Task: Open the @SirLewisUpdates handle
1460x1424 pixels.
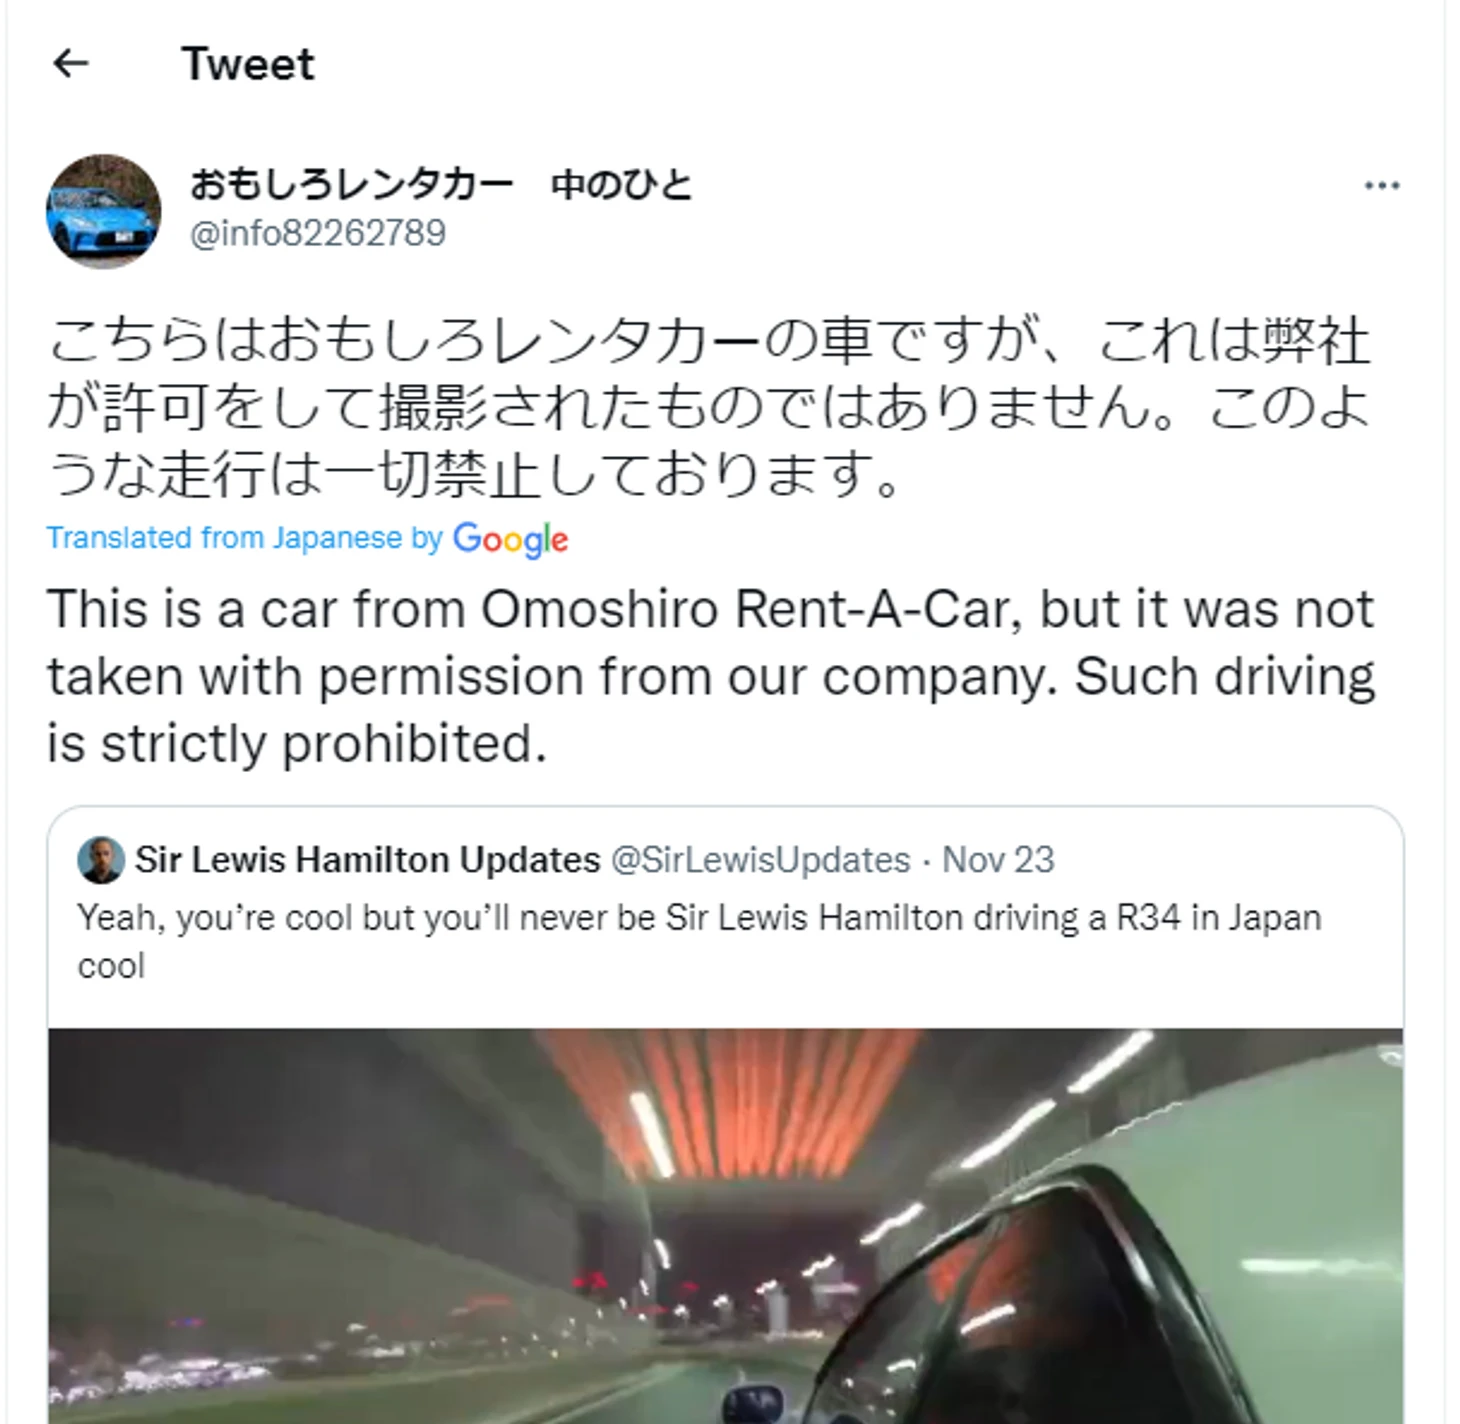Action: (x=760, y=860)
